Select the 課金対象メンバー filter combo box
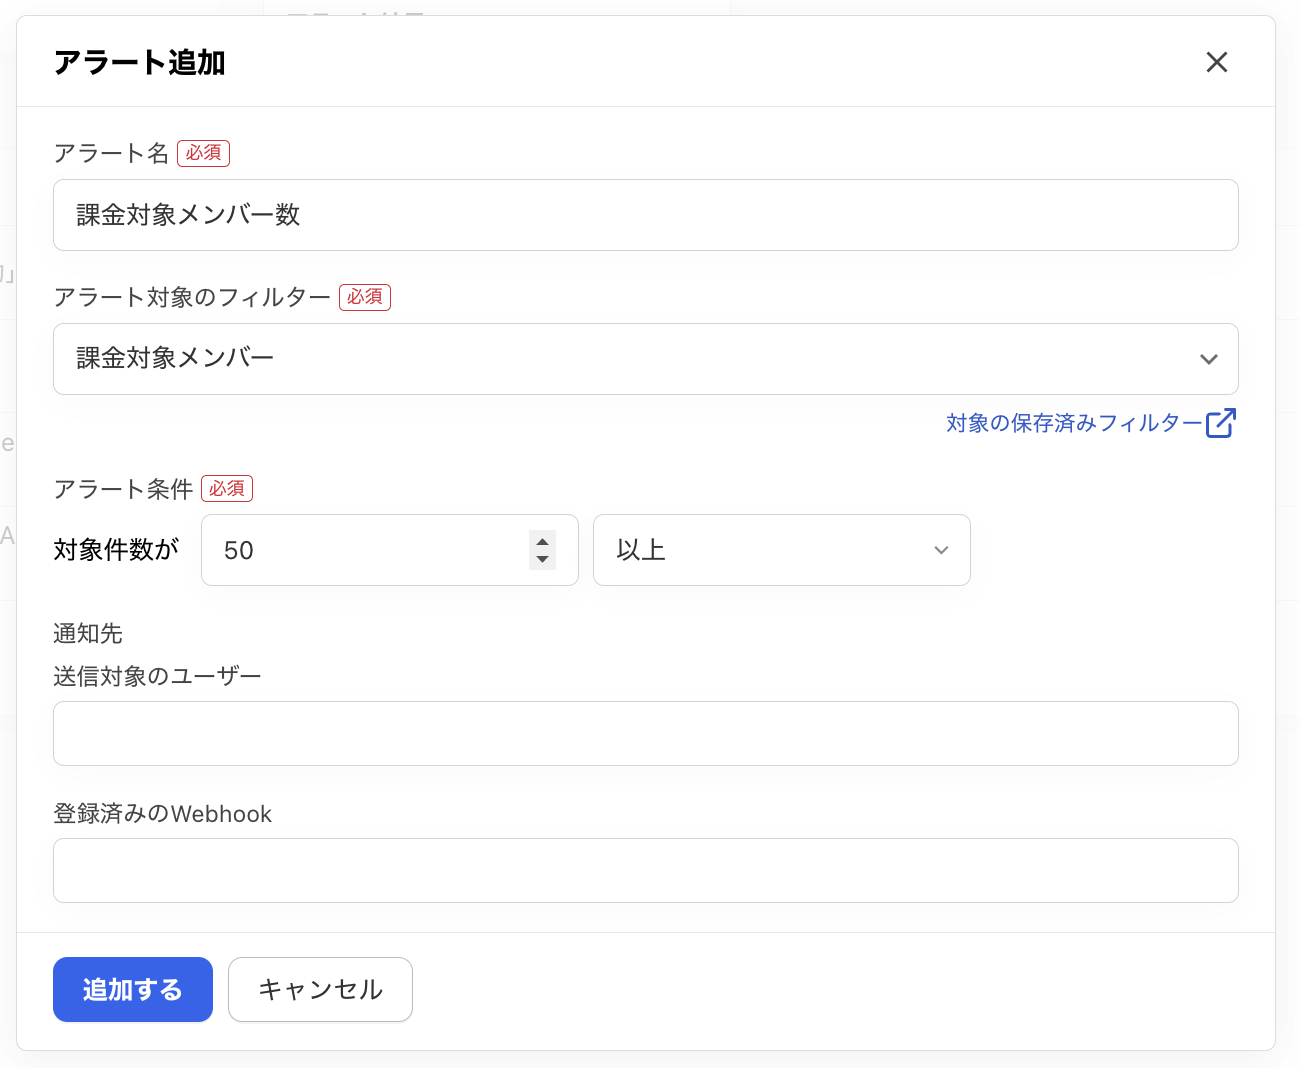This screenshot has width=1300, height=1068. (x=620, y=359)
